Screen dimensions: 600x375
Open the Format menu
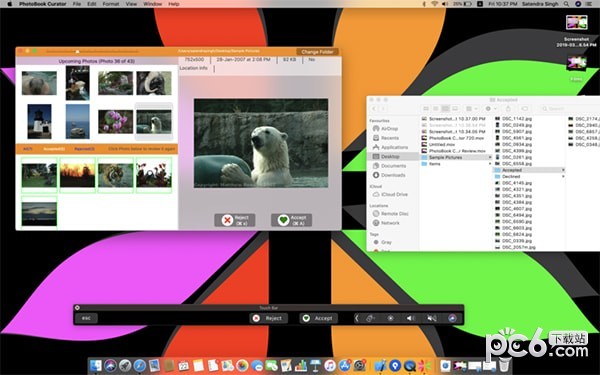tap(111, 4)
